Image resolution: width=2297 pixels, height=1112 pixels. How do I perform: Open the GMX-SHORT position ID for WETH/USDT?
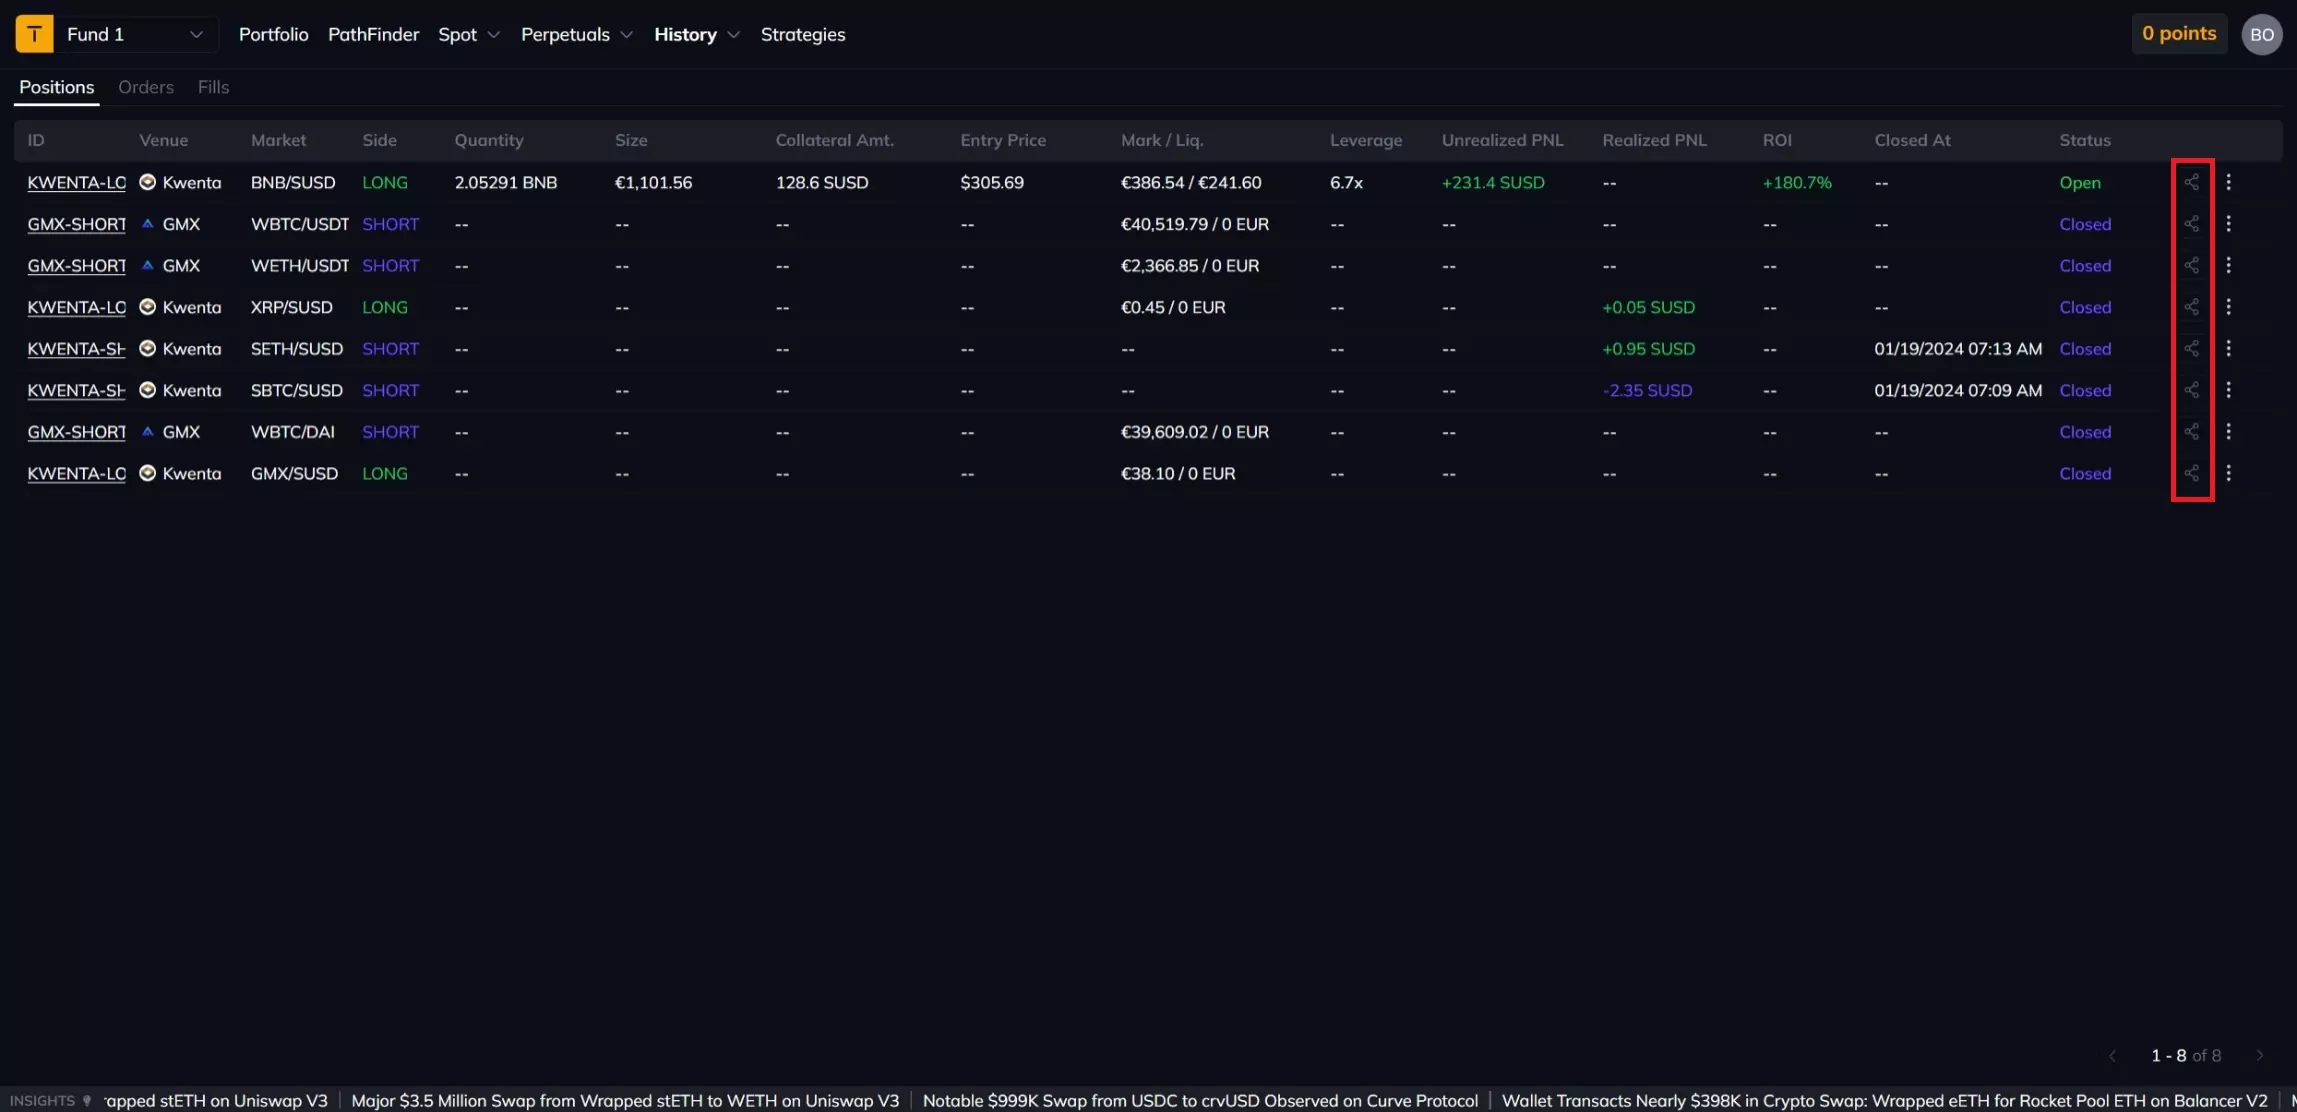click(77, 265)
